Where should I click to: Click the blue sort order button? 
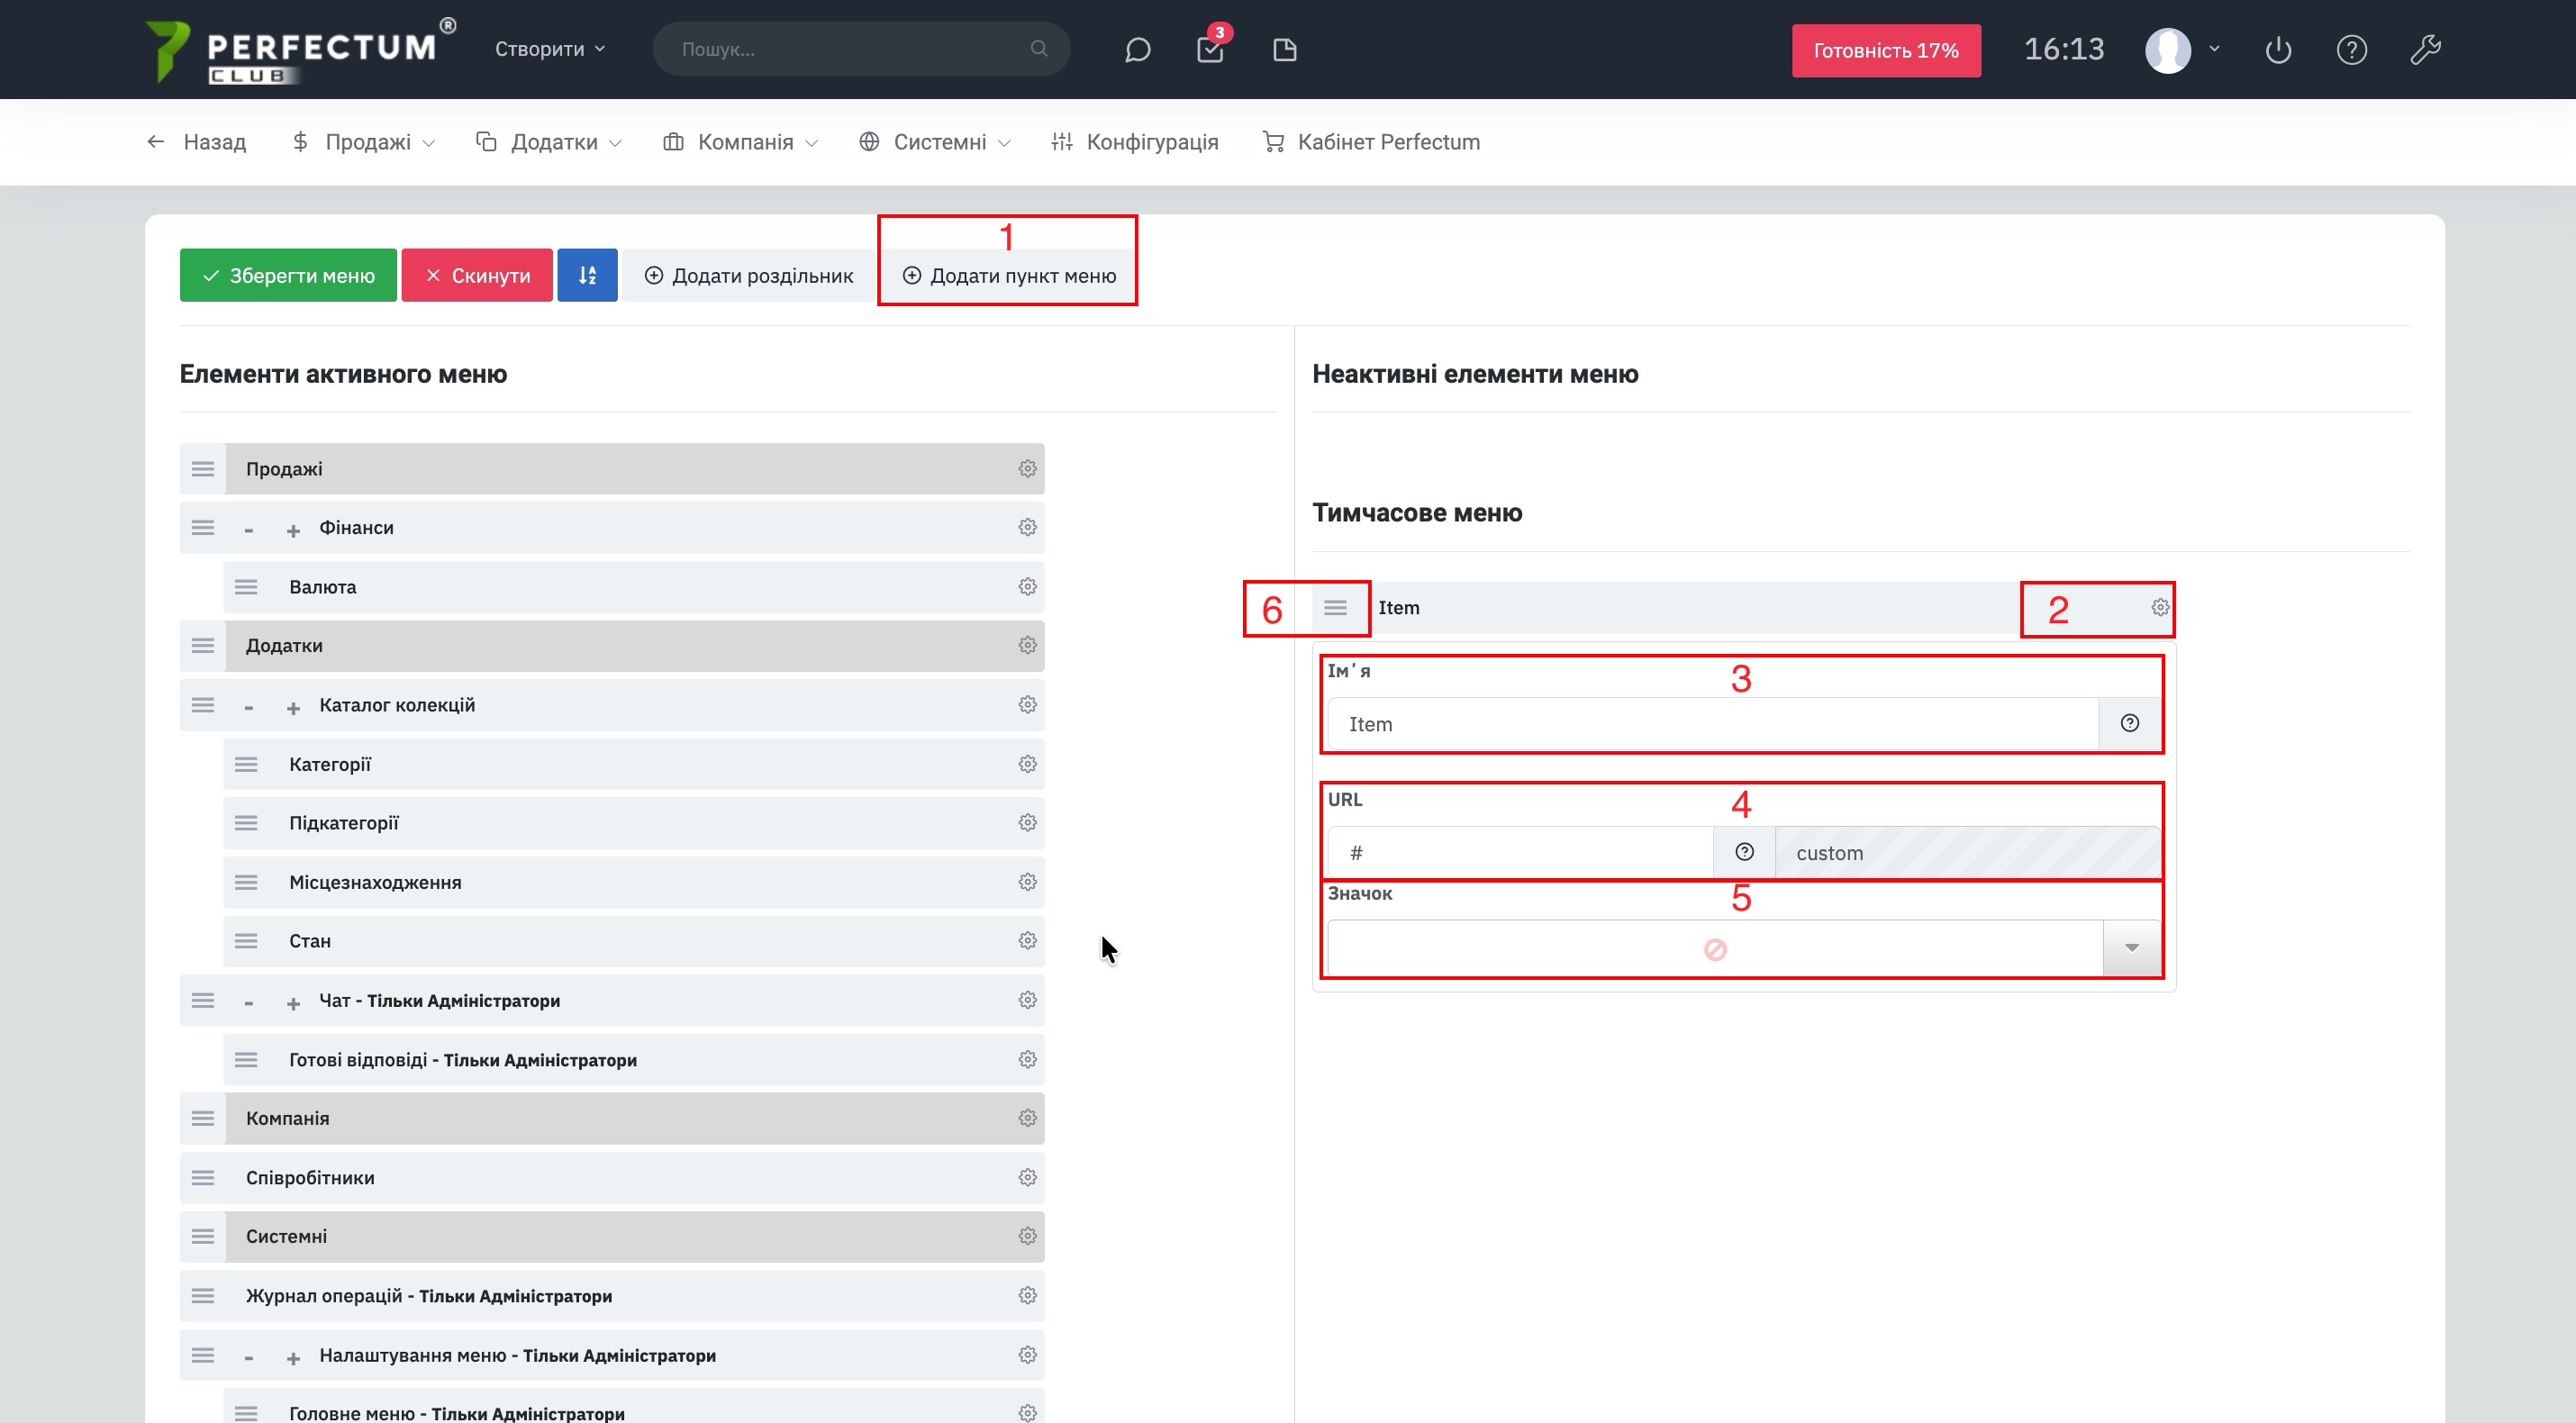(x=587, y=275)
